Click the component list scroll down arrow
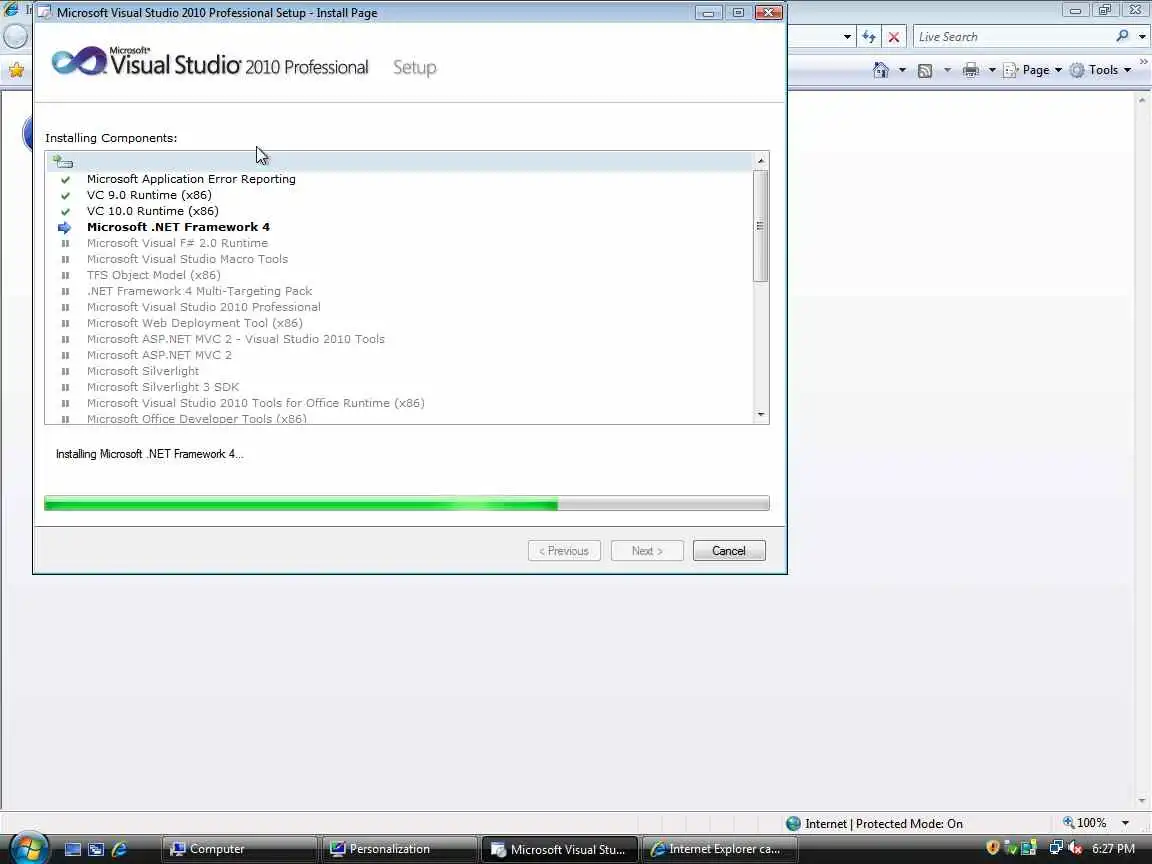Image resolution: width=1152 pixels, height=864 pixels. [761, 415]
